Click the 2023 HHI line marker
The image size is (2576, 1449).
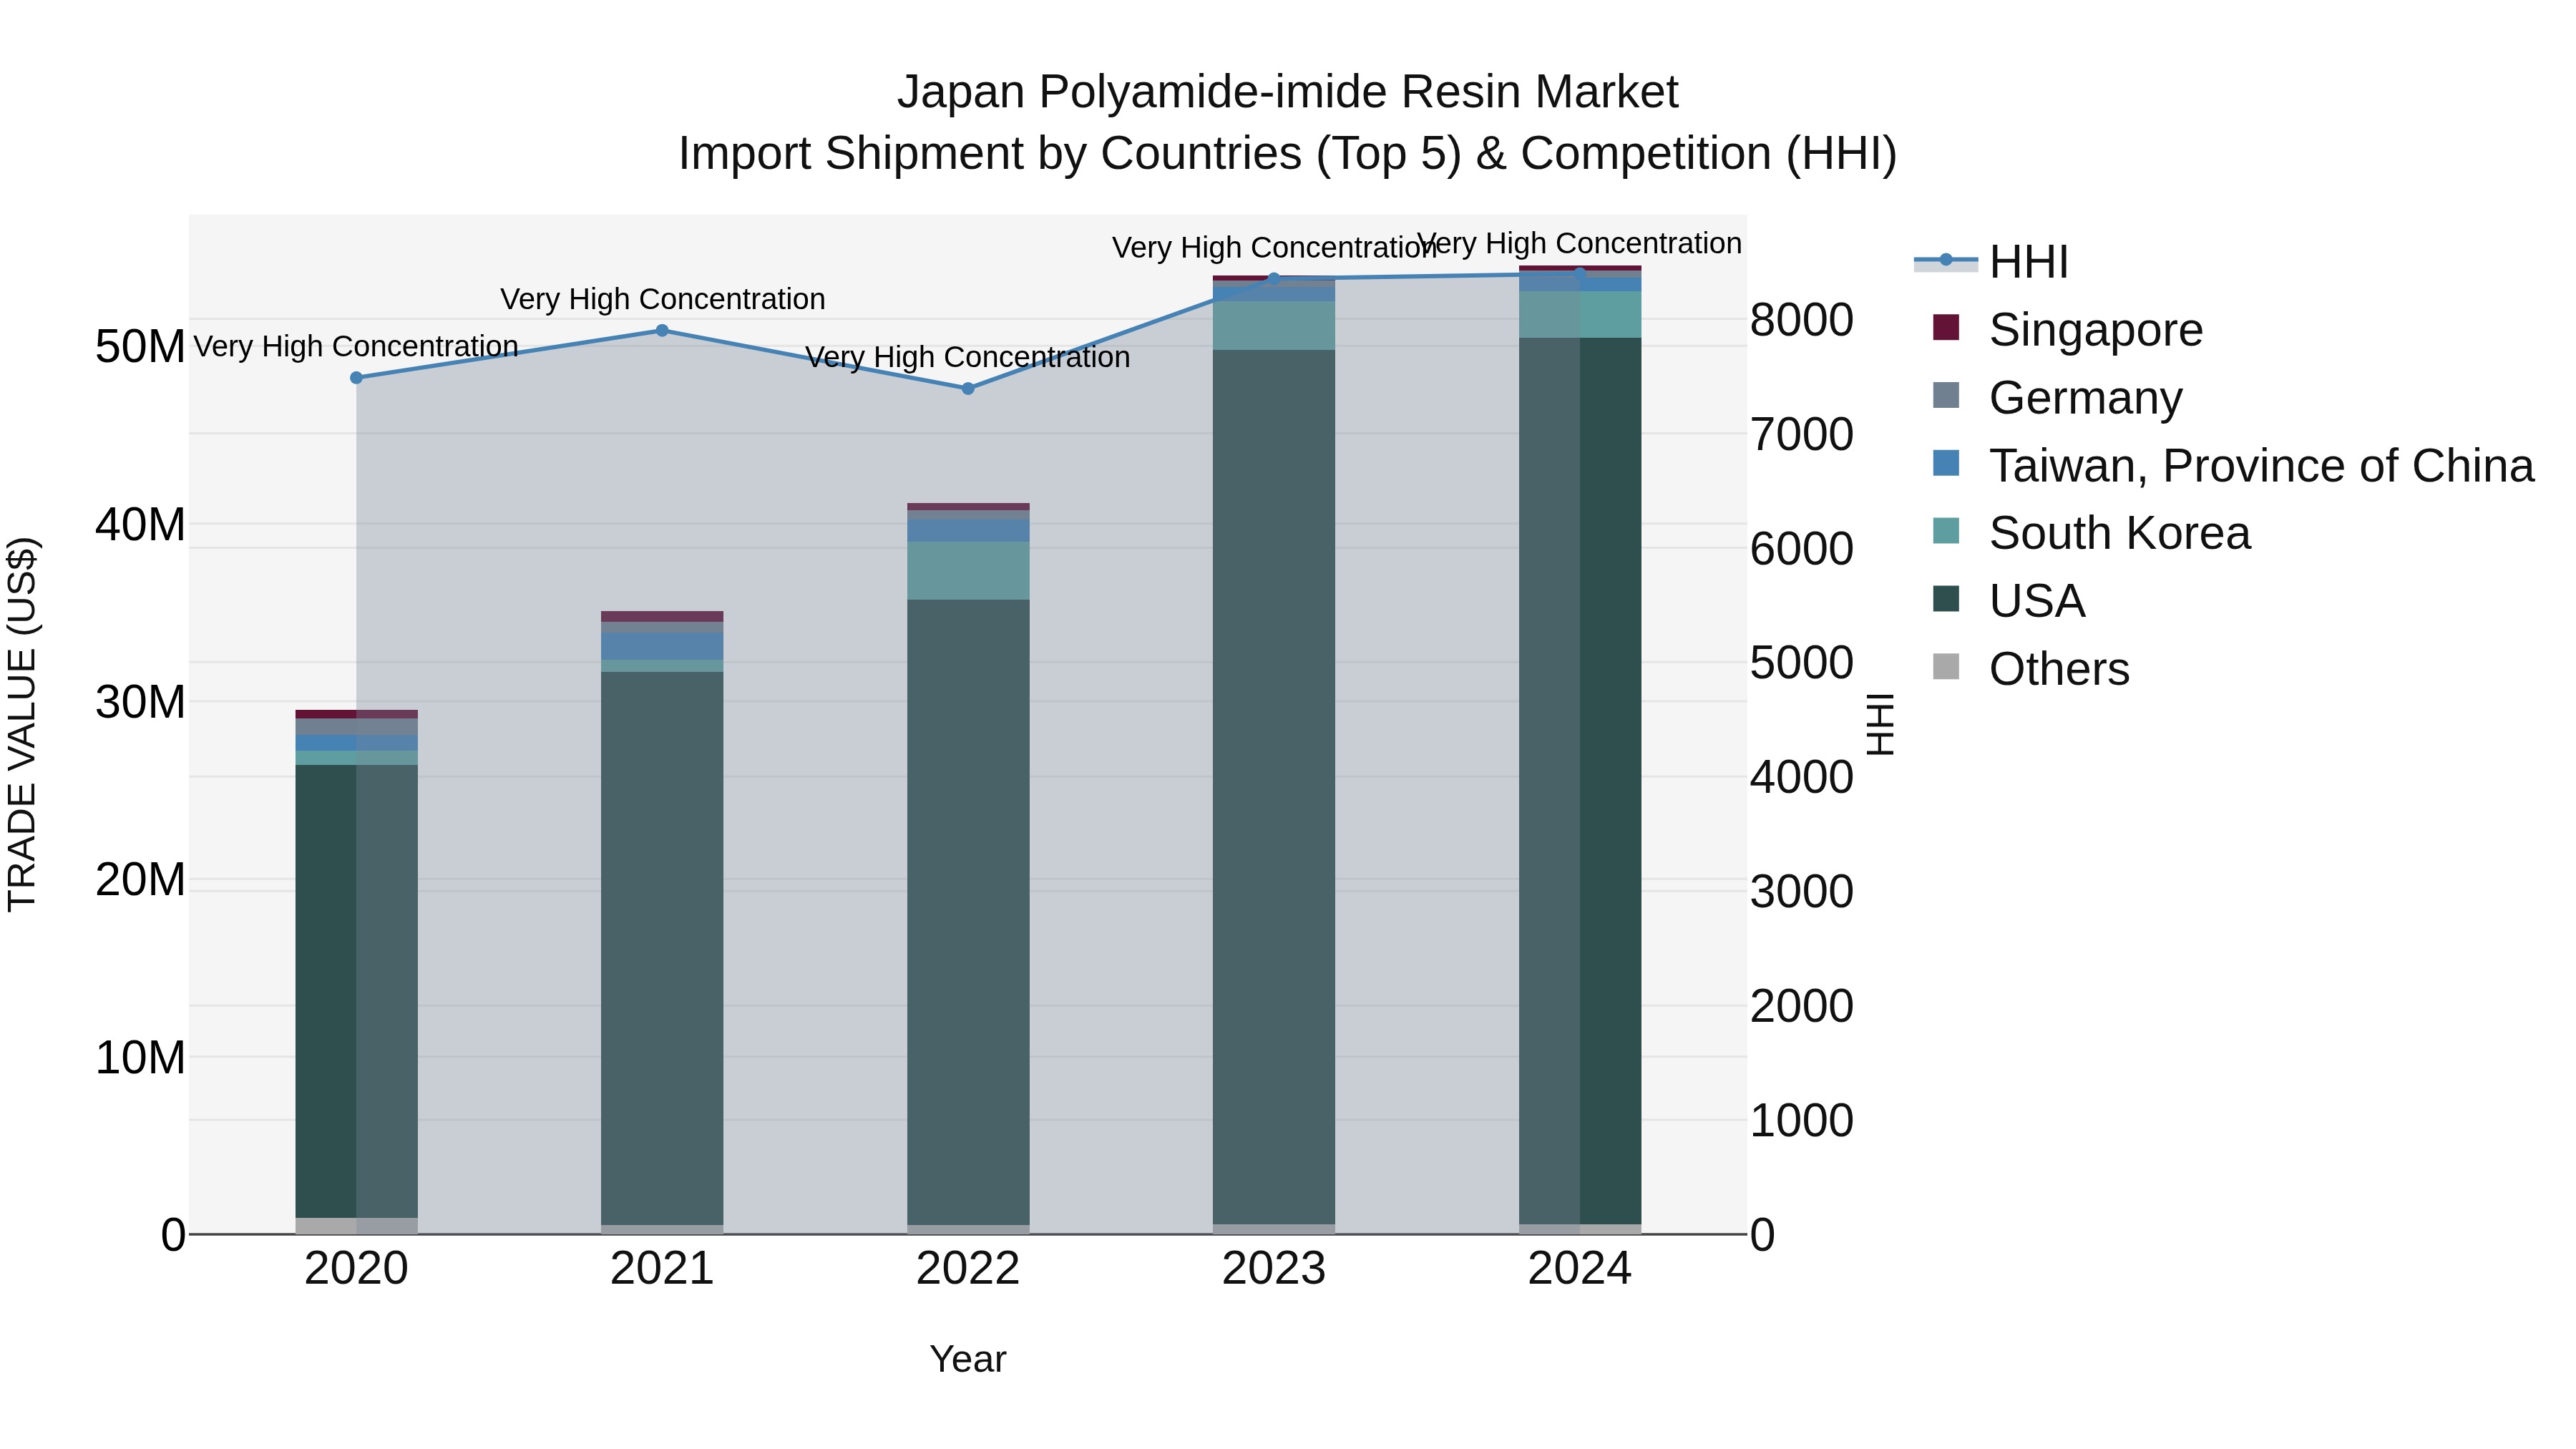(1274, 279)
